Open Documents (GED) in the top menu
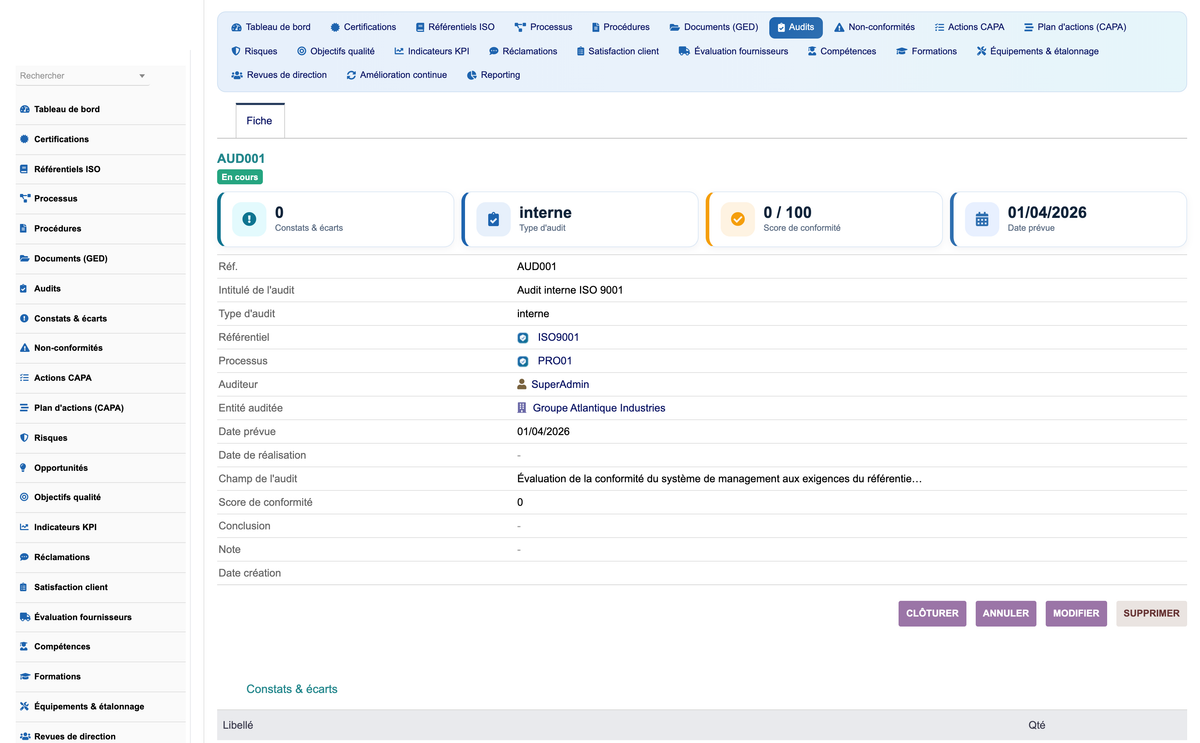The image size is (1200, 743). (x=714, y=27)
